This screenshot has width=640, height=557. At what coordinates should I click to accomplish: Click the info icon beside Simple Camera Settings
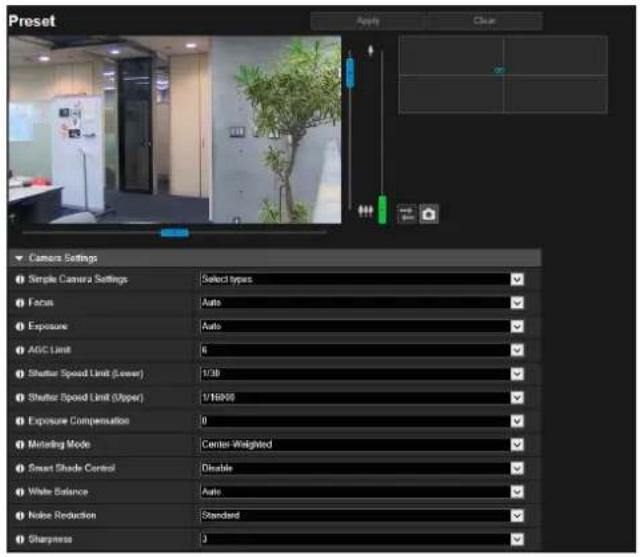[20, 280]
